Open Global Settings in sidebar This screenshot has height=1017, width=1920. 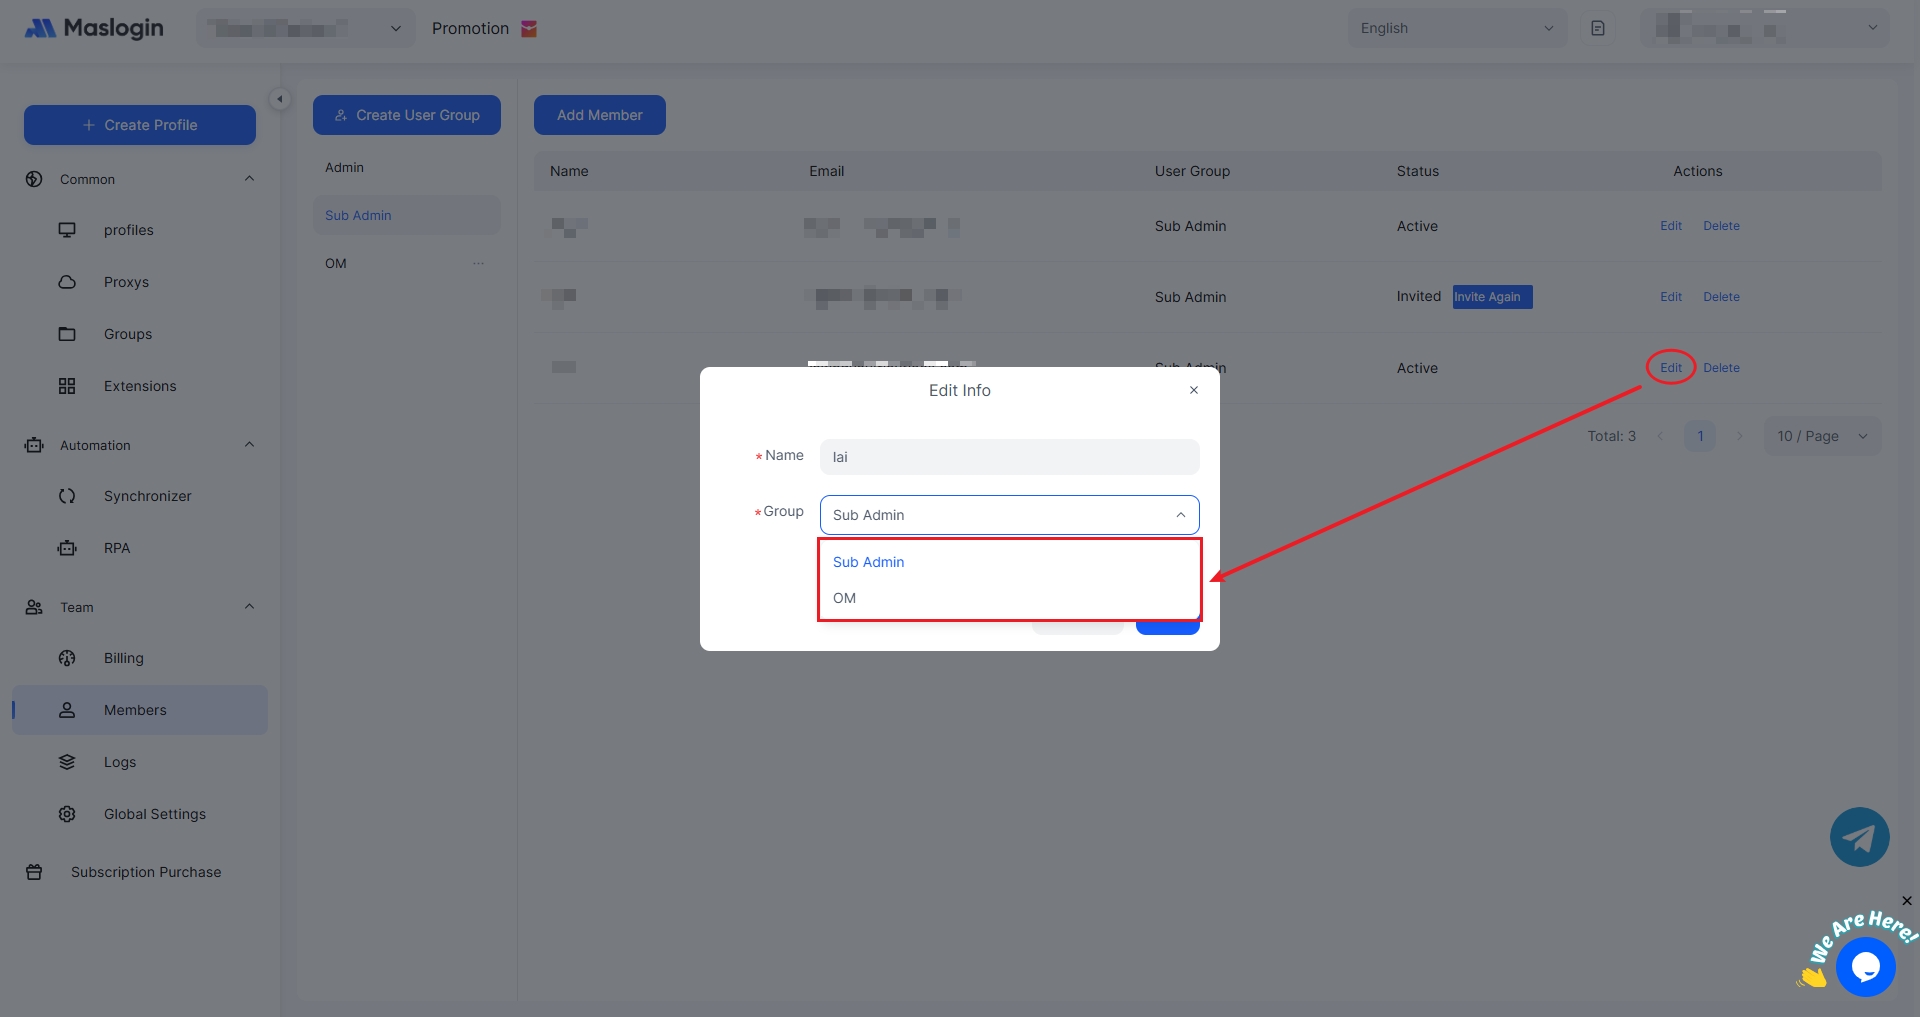[154, 814]
